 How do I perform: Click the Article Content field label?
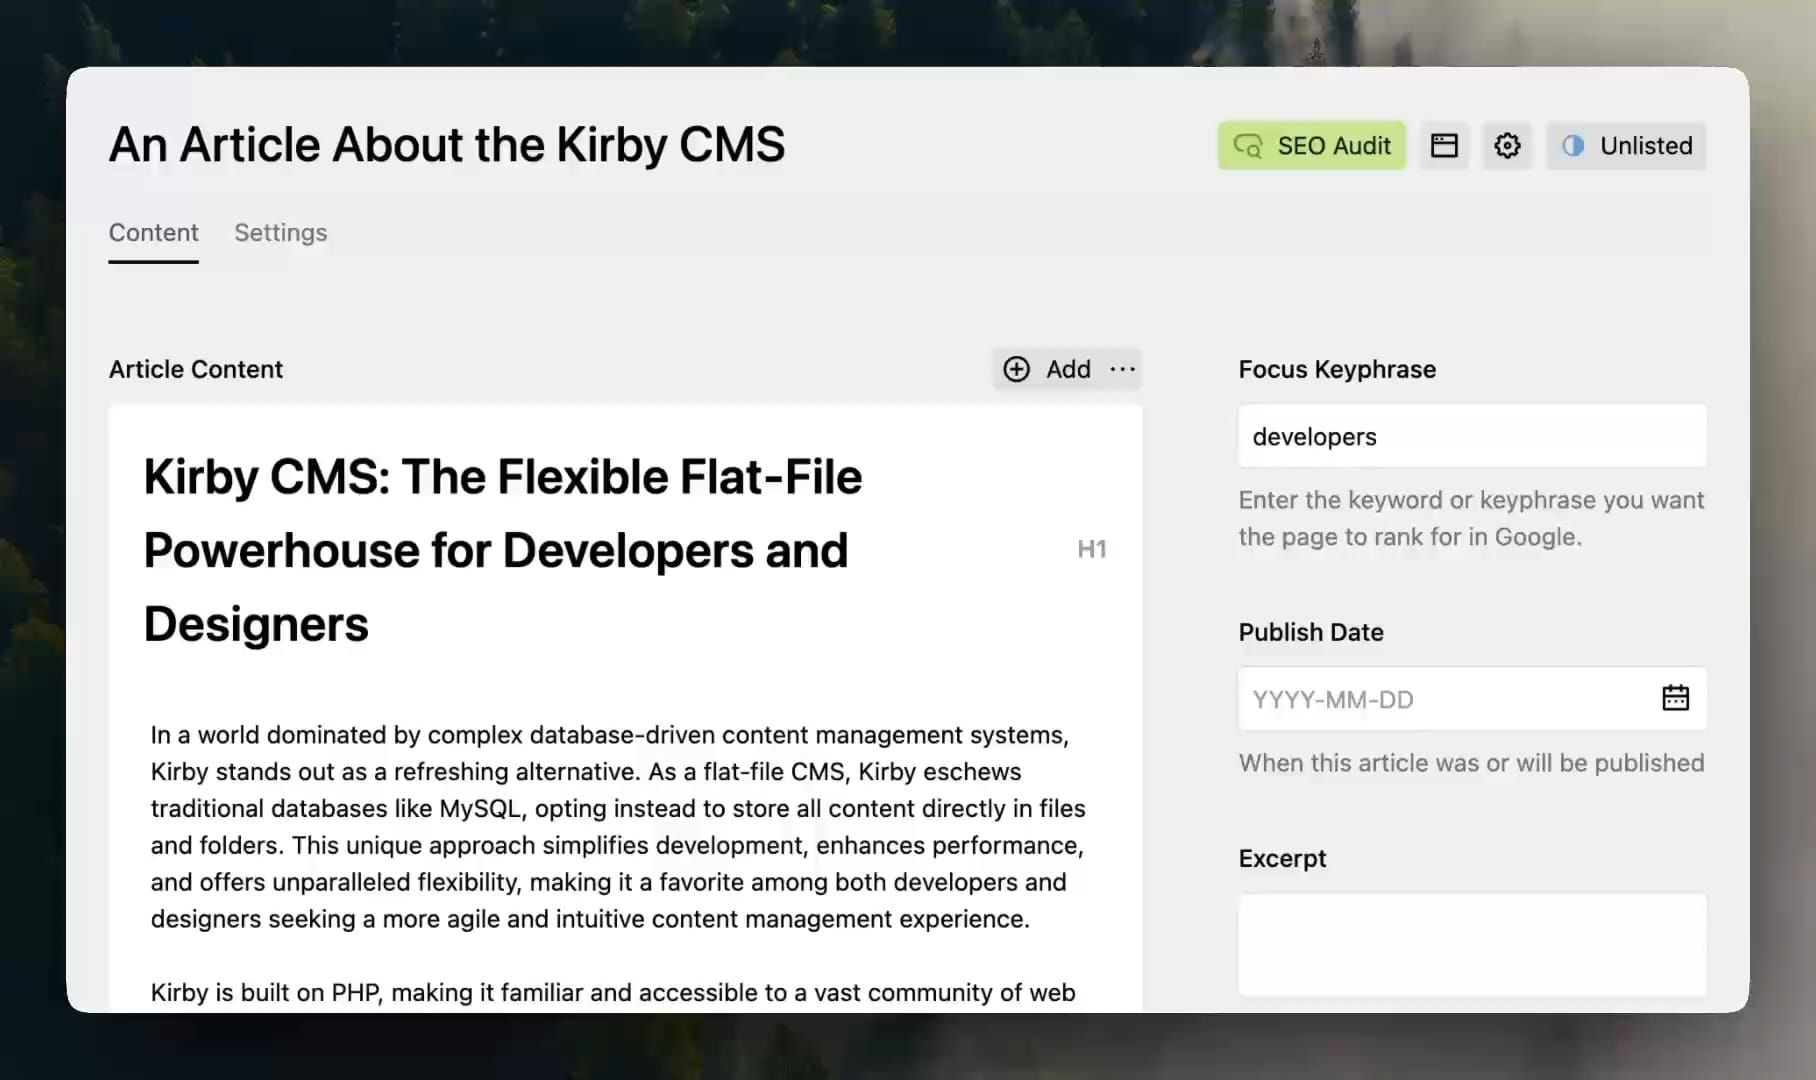click(195, 369)
